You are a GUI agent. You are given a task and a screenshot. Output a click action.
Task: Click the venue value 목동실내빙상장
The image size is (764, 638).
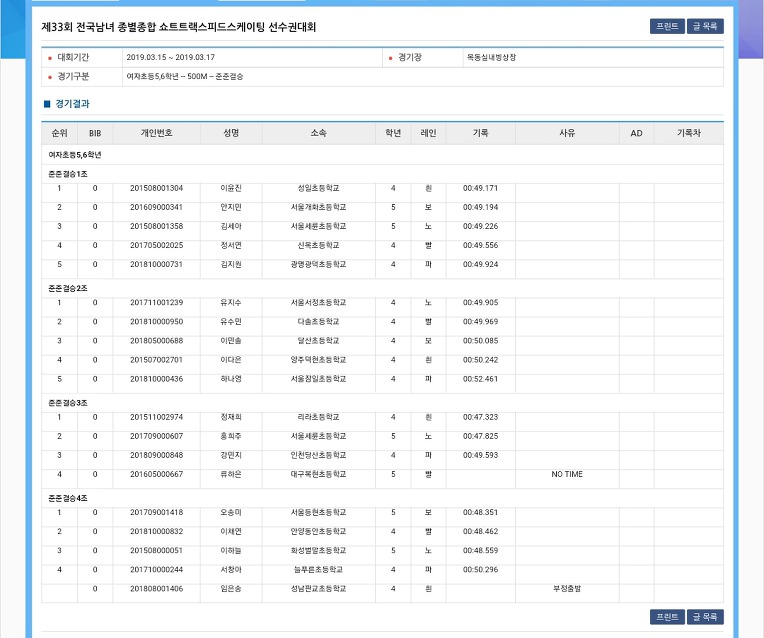(x=491, y=58)
